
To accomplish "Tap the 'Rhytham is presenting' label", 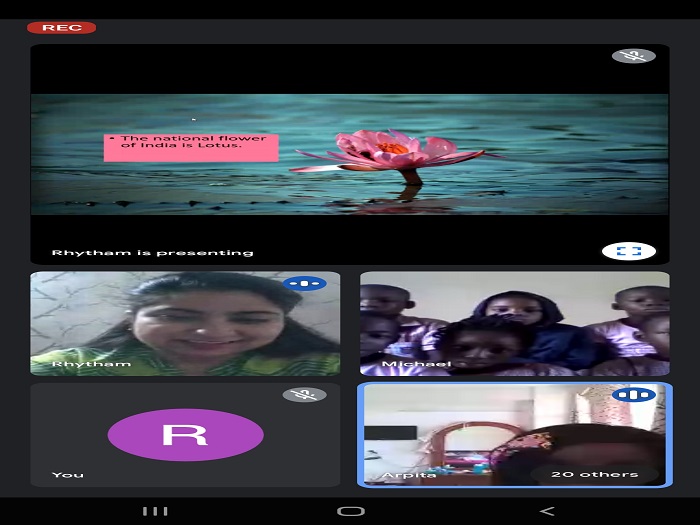I will tap(152, 253).
